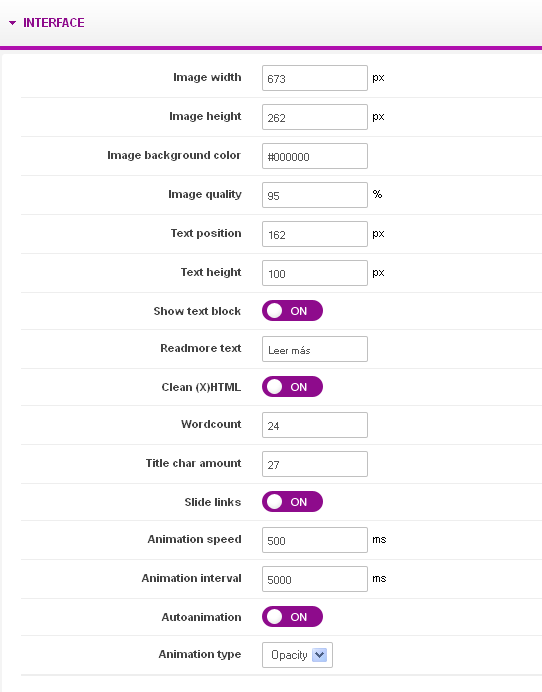This screenshot has width=542, height=692.
Task: Focus the Image width input field
Action: (315, 78)
